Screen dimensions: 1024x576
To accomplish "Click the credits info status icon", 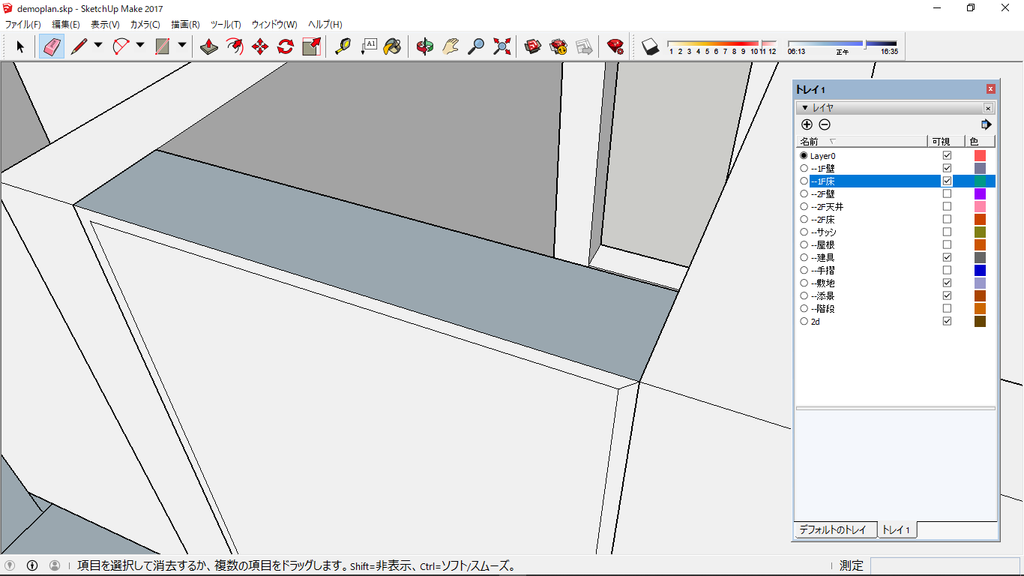I will (32, 566).
